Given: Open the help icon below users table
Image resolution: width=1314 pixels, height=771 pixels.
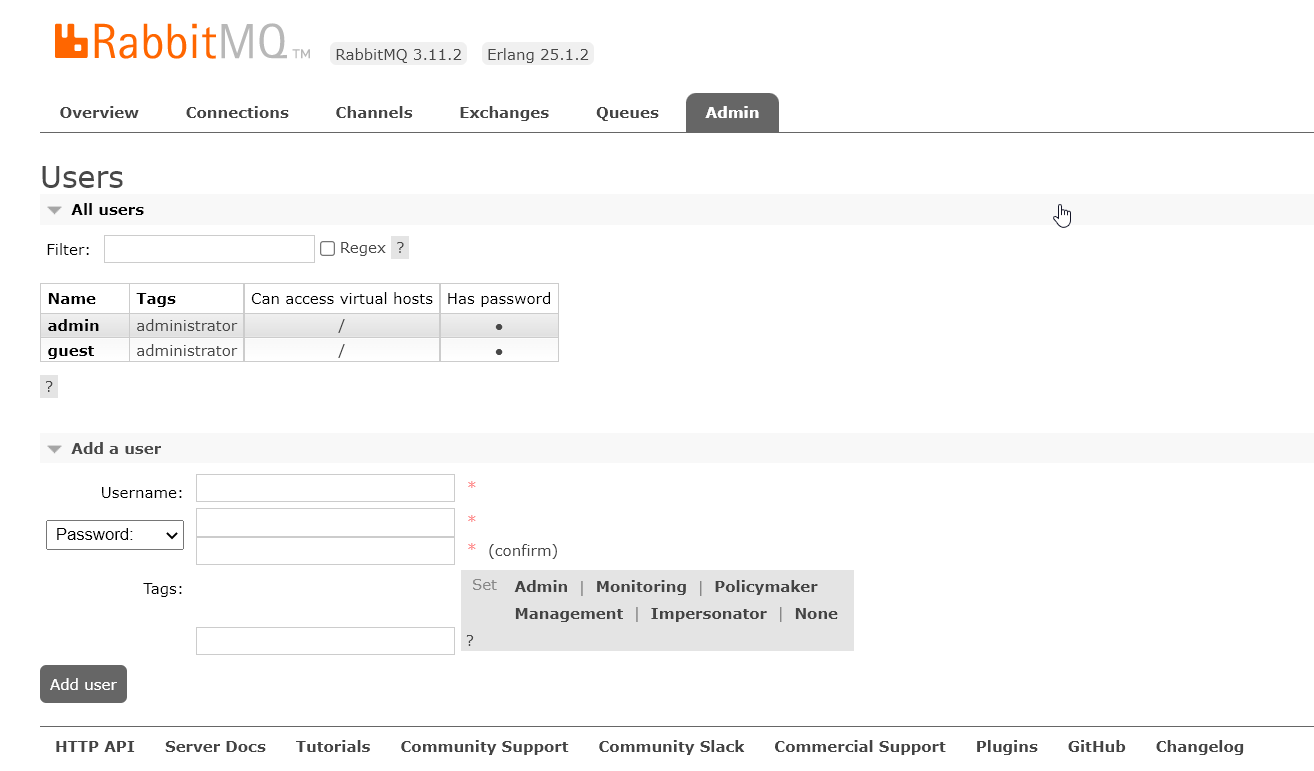Looking at the screenshot, I should (x=49, y=387).
